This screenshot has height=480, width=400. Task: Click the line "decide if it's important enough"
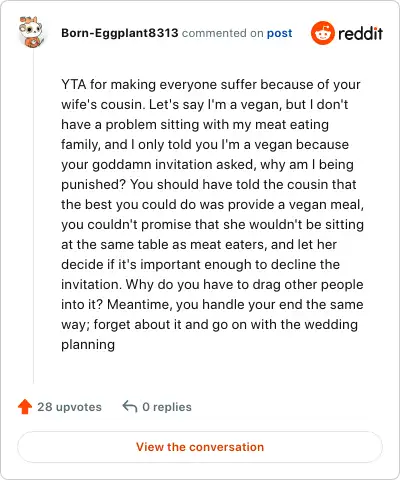[200, 265]
